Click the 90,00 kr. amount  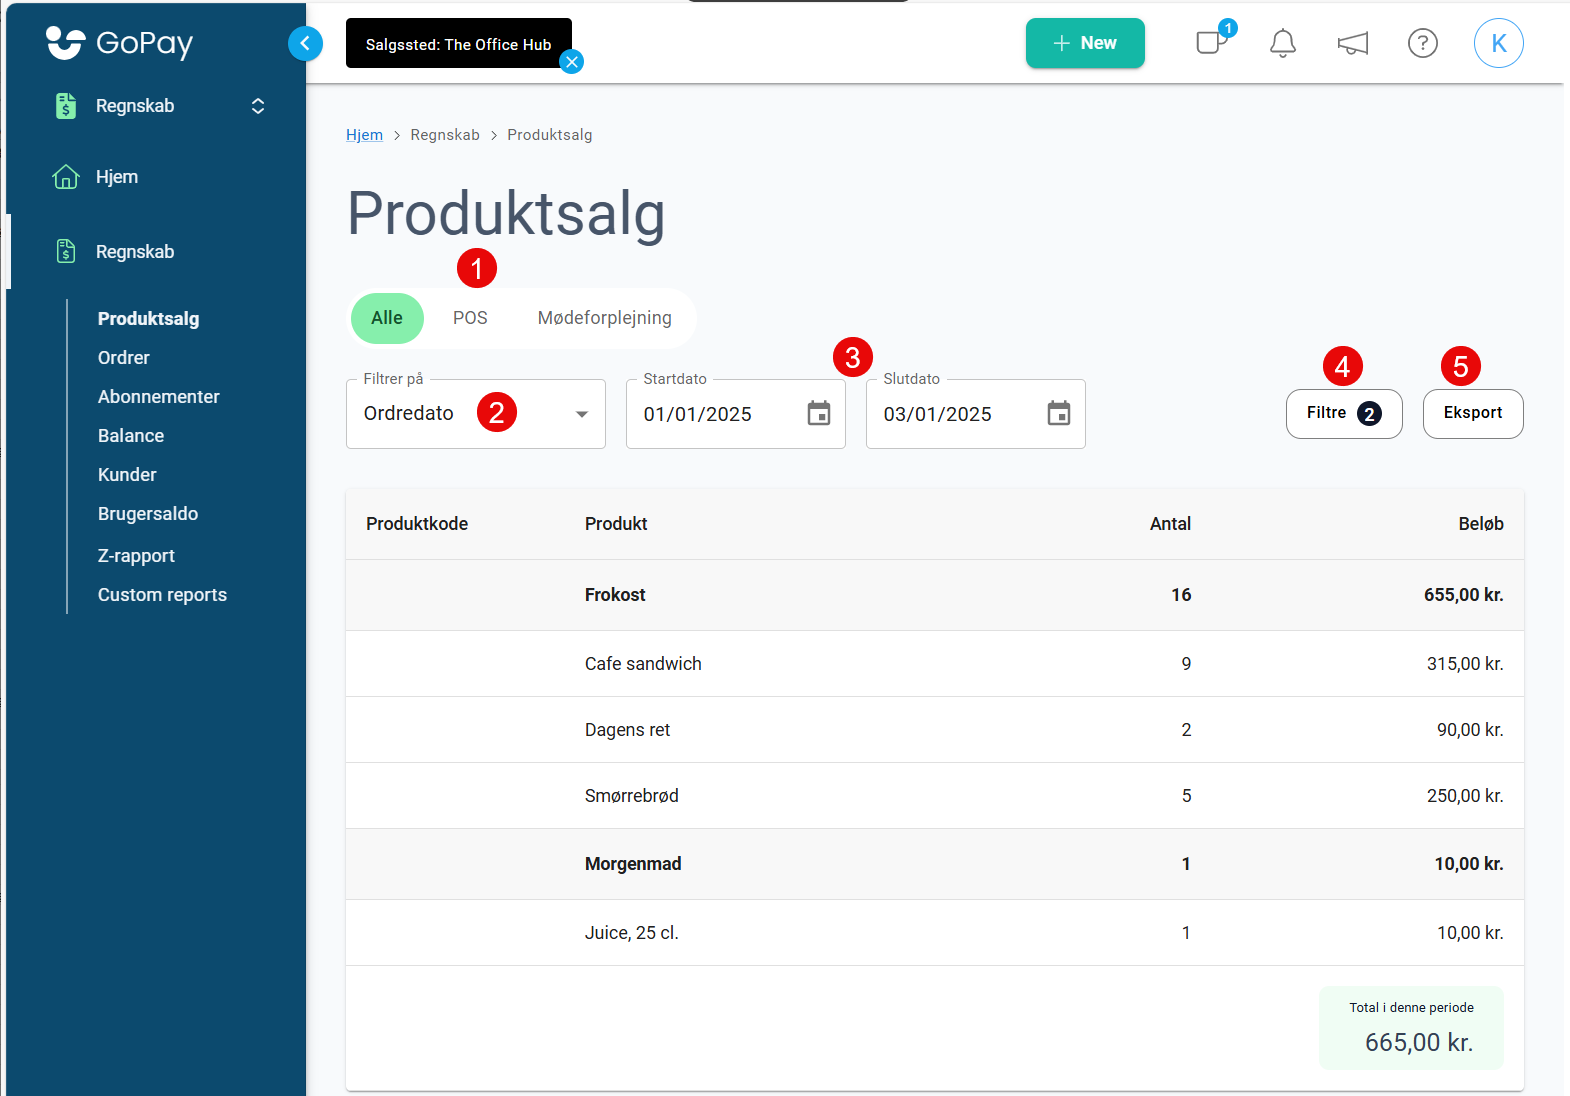[x=1470, y=730]
